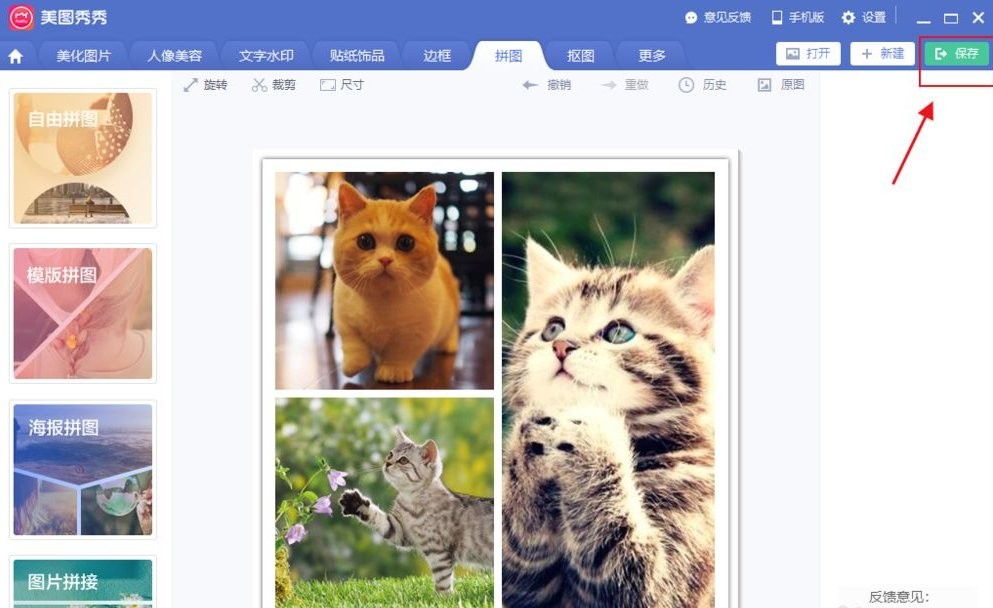Select the 裁剪 crop tool
Image resolution: width=993 pixels, height=608 pixels.
[274, 85]
